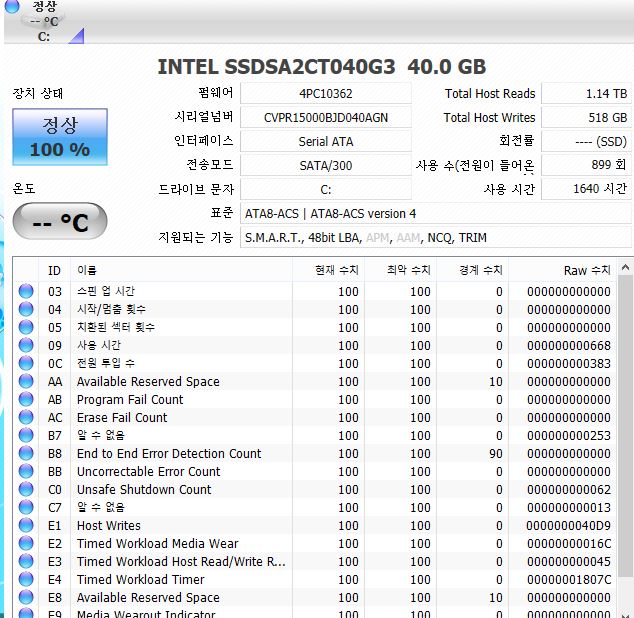The width and height of the screenshot is (634, 618).
Task: Select Unsafe Shutdown Count row name
Action: 144,489
